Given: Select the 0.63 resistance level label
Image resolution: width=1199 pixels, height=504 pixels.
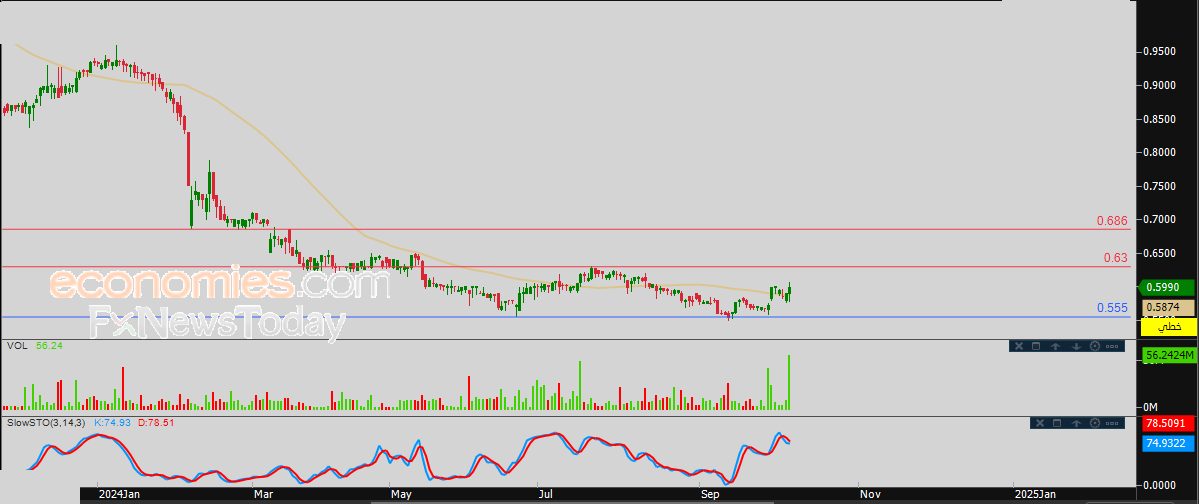Looking at the screenshot, I should click(x=1116, y=258).
